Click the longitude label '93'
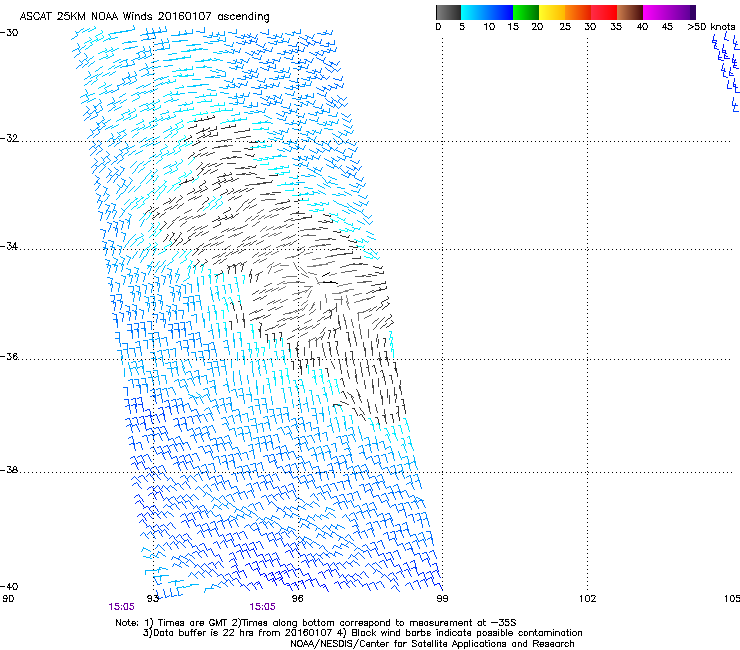 click(152, 599)
